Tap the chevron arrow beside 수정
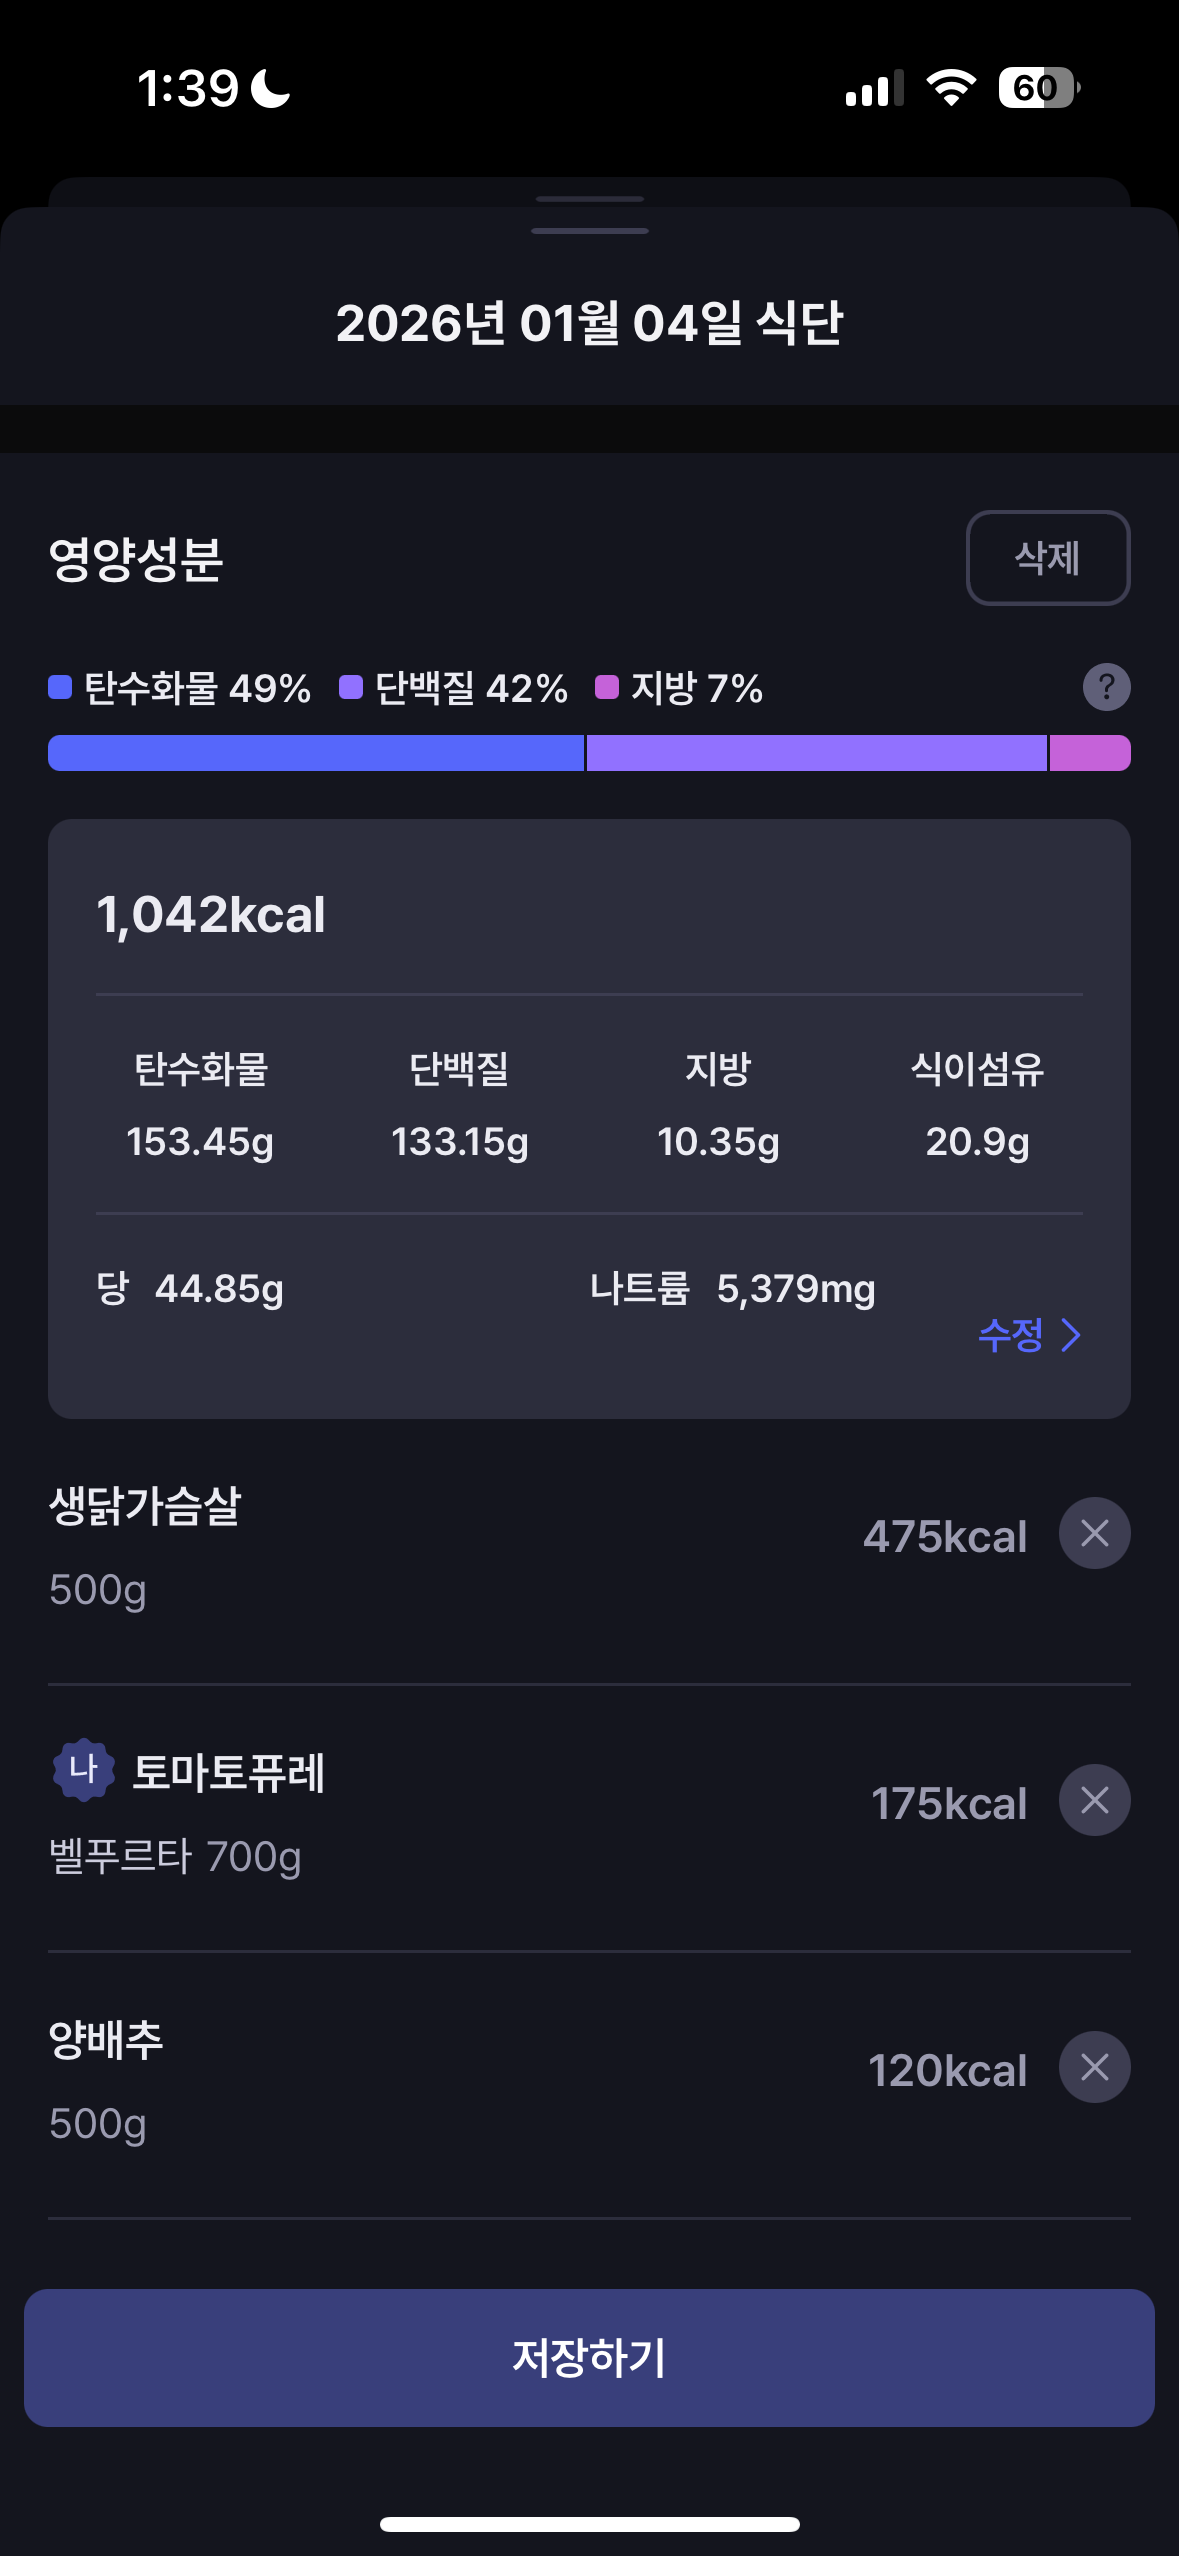 coord(1070,1335)
